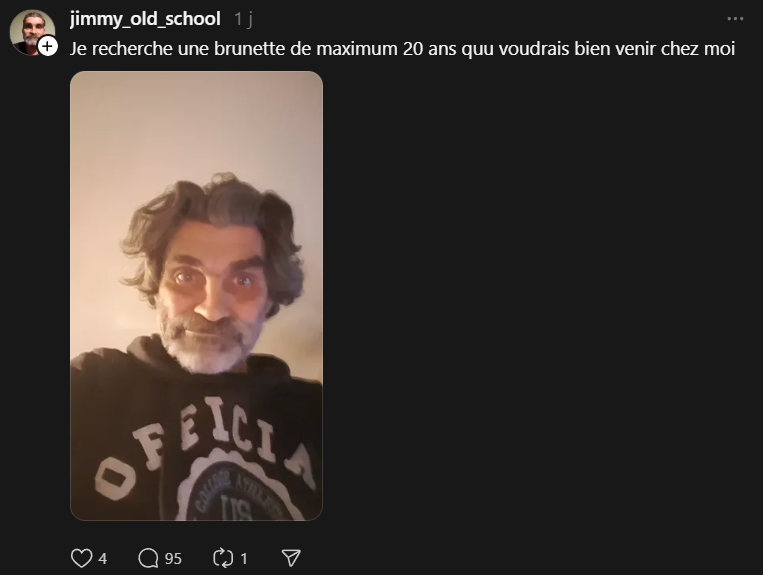The image size is (763, 575).
Task: Show the repost count of 1
Action: pyautogui.click(x=244, y=558)
